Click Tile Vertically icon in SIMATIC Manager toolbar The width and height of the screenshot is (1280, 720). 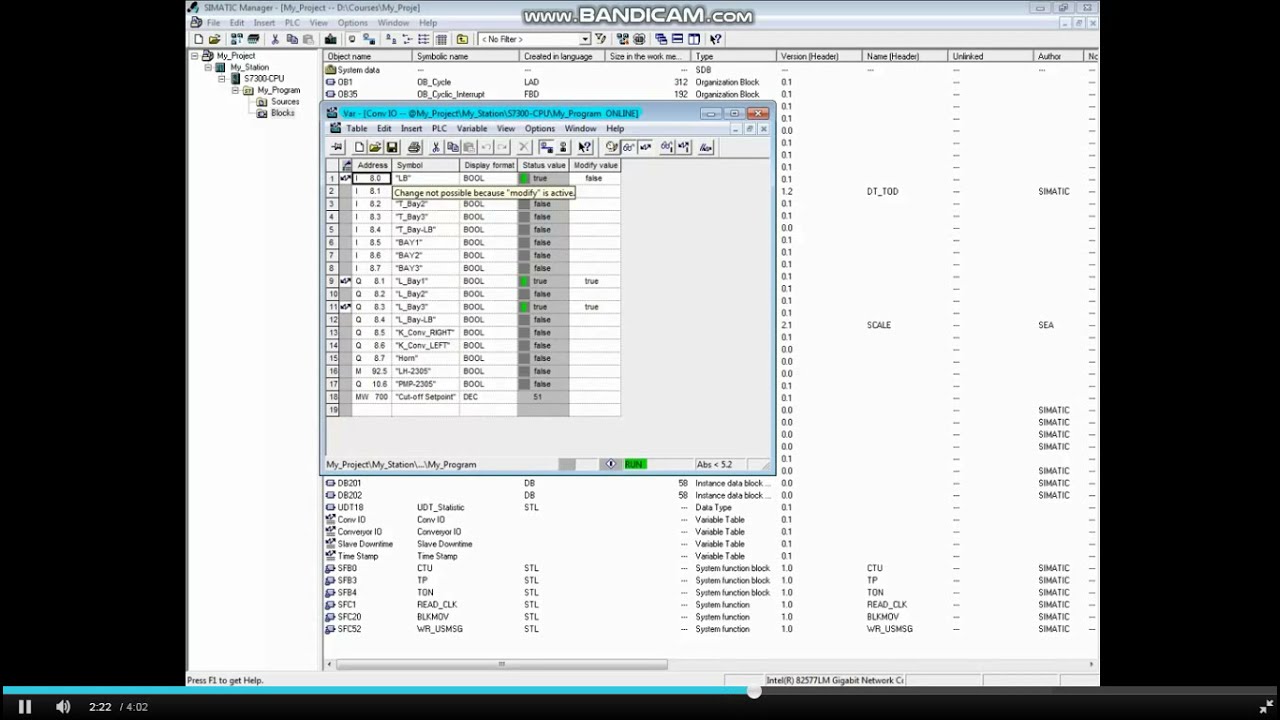(694, 39)
